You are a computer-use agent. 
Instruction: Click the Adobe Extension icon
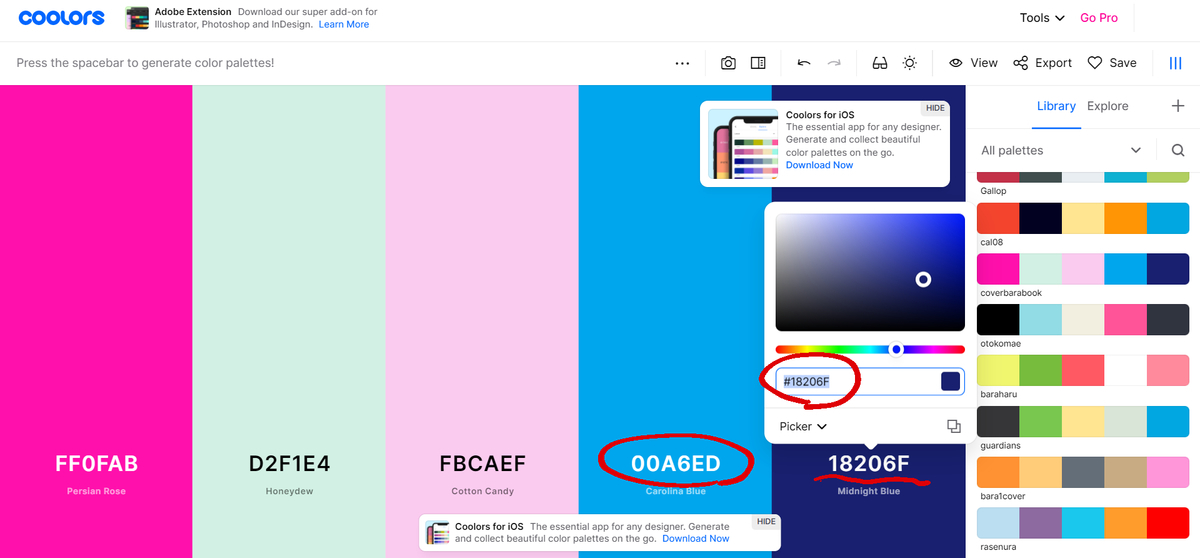coord(137,18)
